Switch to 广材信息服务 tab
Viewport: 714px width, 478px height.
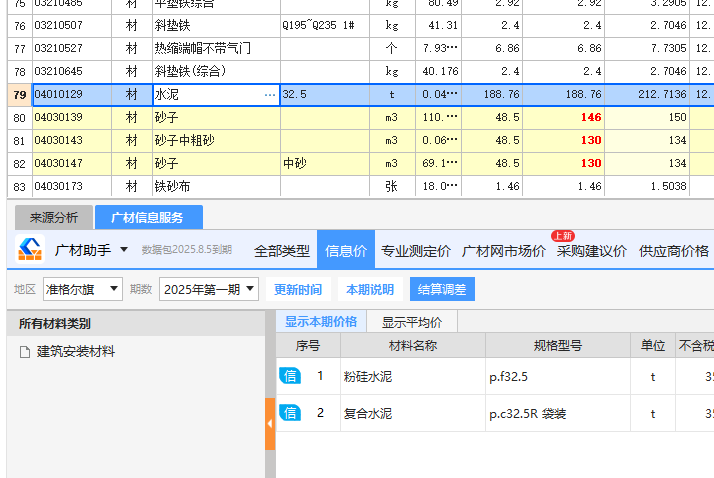148,218
